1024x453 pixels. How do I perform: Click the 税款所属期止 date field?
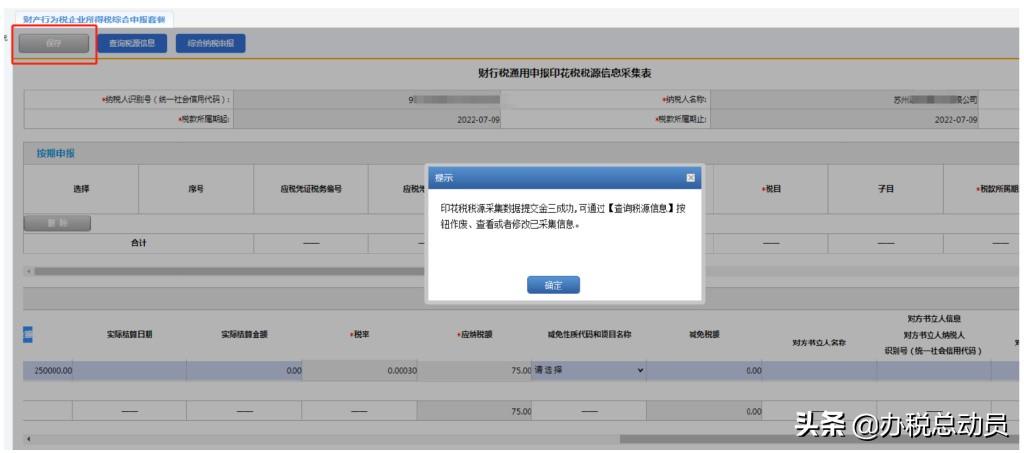847,120
